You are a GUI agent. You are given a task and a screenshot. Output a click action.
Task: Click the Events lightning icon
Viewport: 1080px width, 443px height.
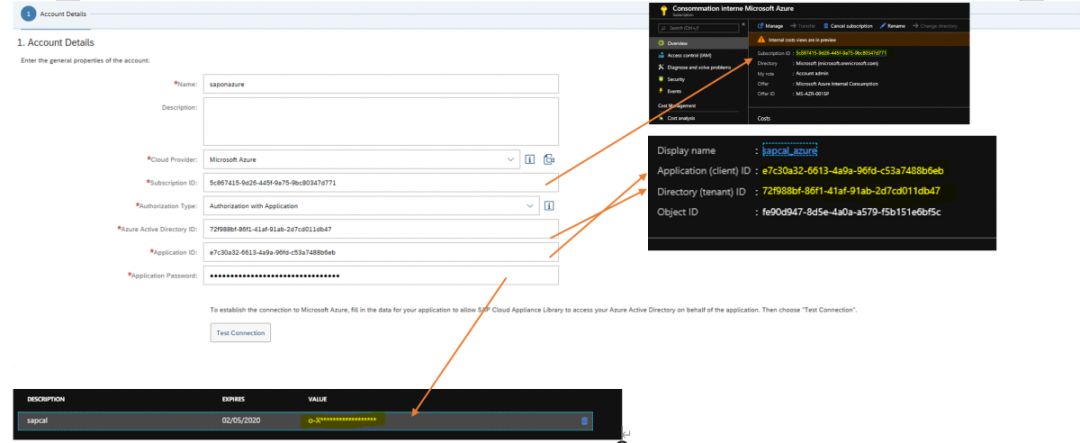661,91
